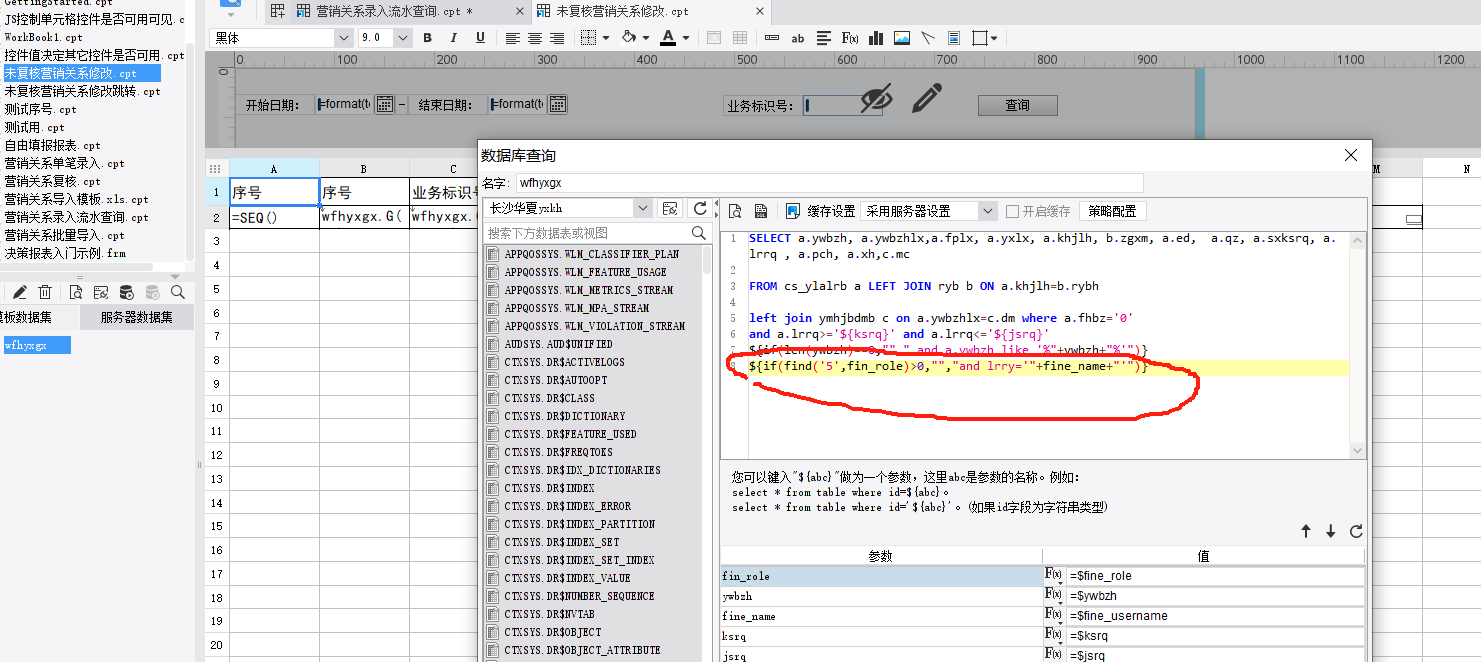Click the 业务标识号 input field

coord(841,105)
